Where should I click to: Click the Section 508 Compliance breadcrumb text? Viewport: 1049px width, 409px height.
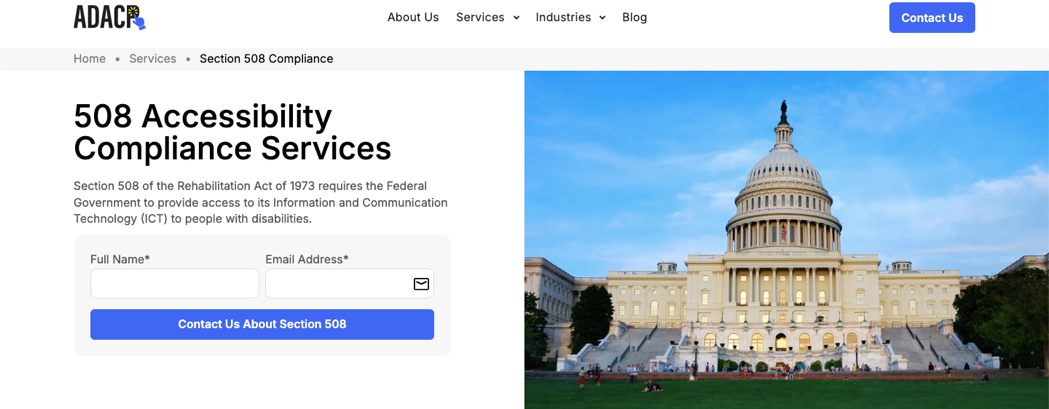pyautogui.click(x=266, y=59)
